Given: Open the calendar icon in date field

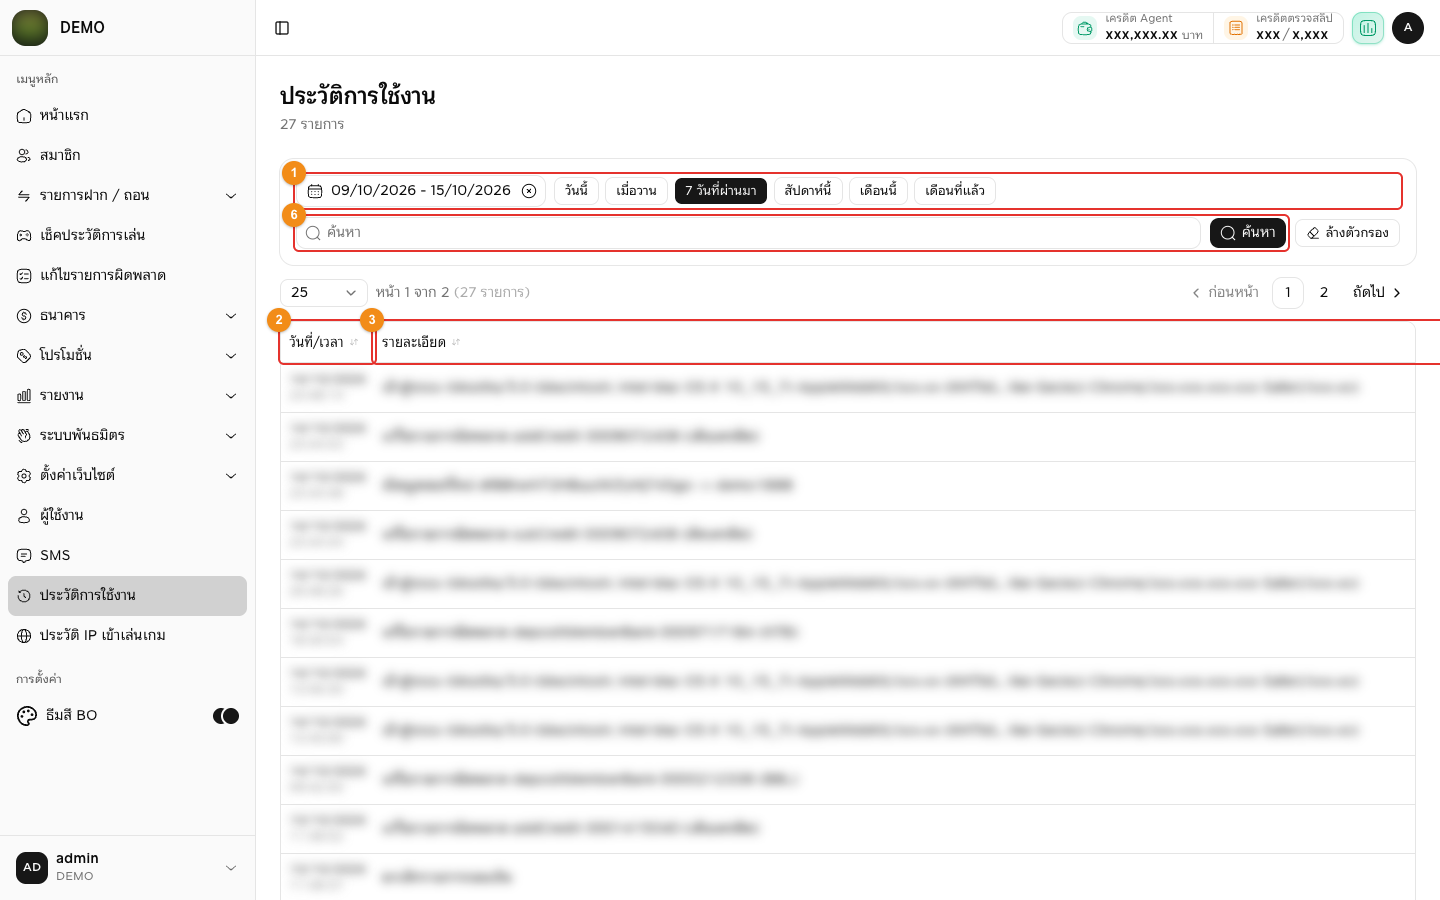Looking at the screenshot, I should click(x=315, y=191).
